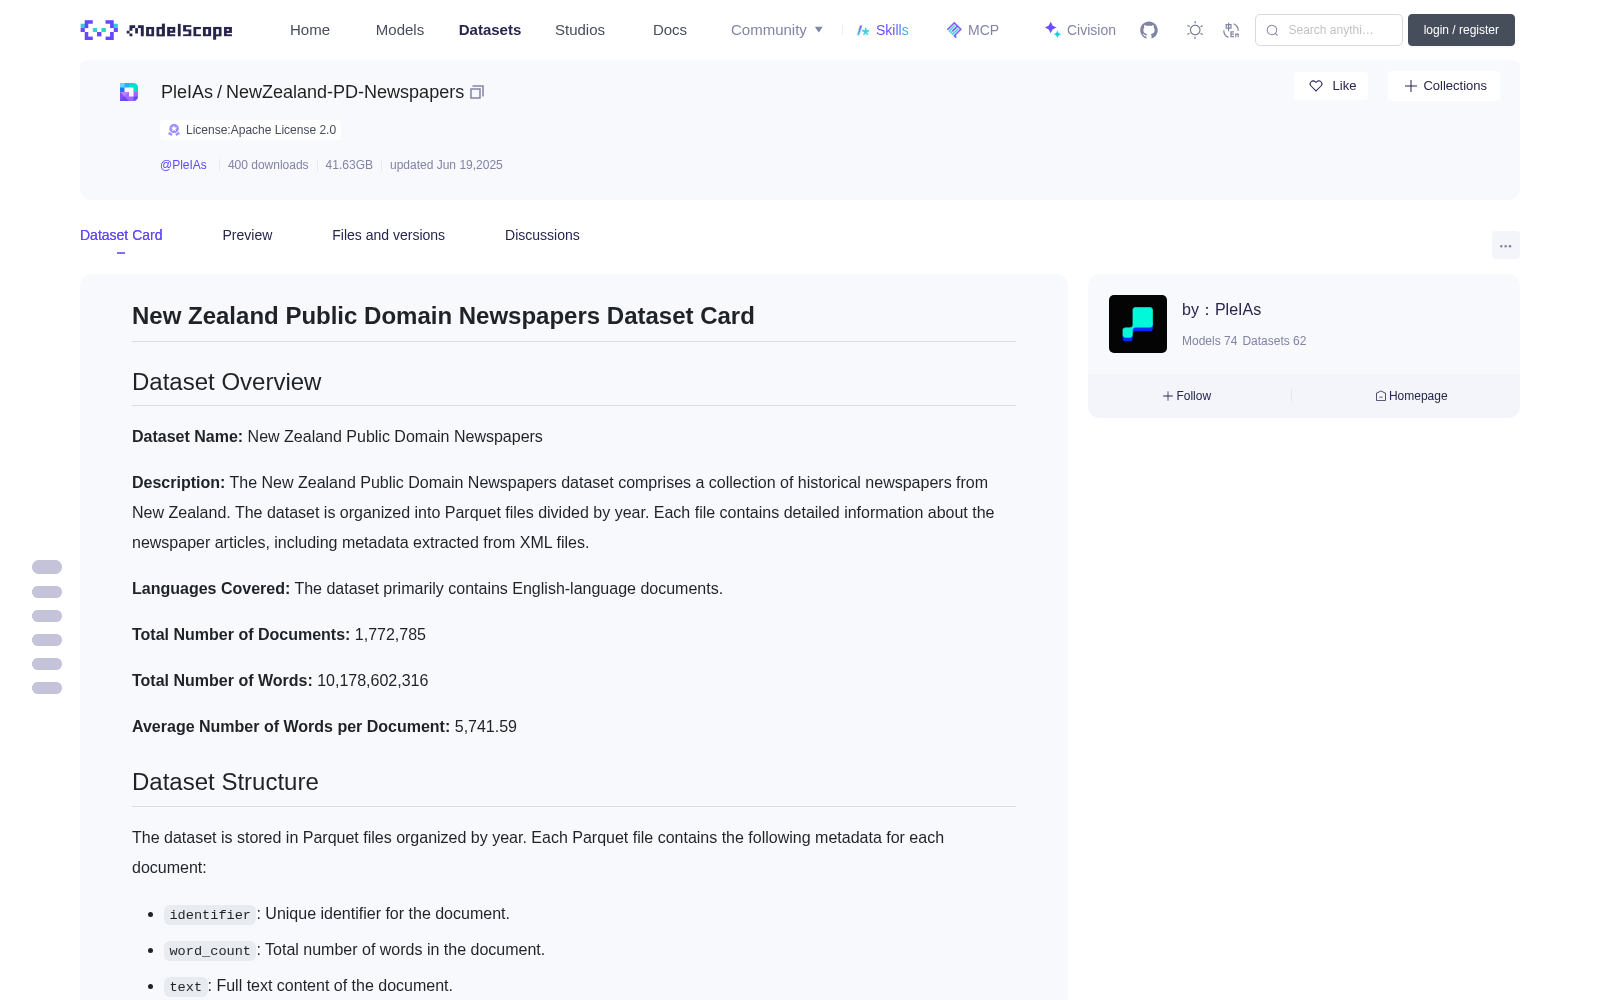Click the Like heart button
Image resolution: width=1600 pixels, height=1000 pixels.
tap(1331, 86)
